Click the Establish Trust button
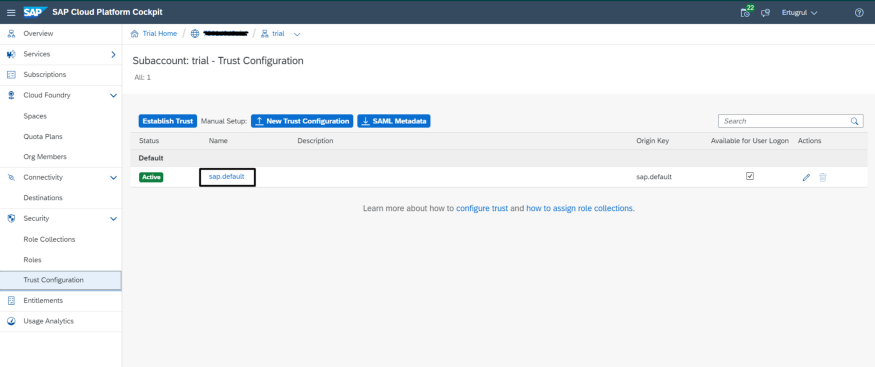This screenshot has width=875, height=367. point(167,121)
